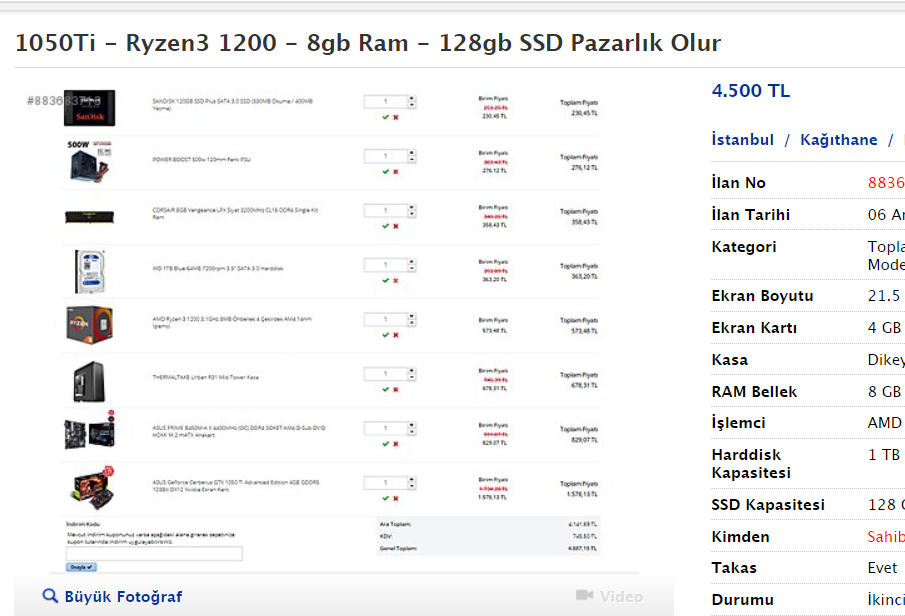Click the 'SSD Kapasitesi' label

pyautogui.click(x=768, y=505)
